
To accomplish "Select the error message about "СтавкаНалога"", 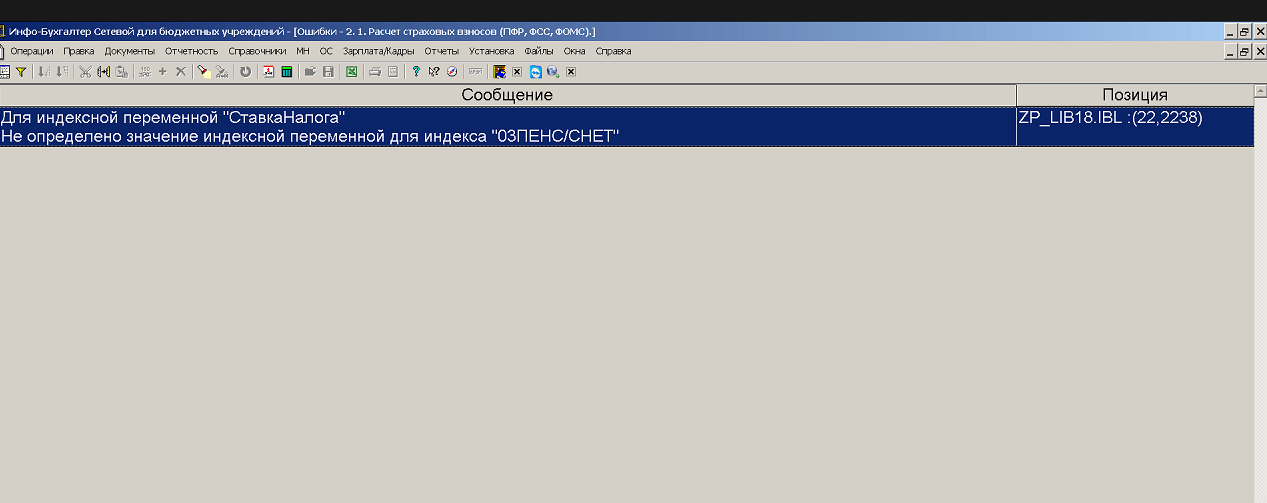I will [507, 126].
